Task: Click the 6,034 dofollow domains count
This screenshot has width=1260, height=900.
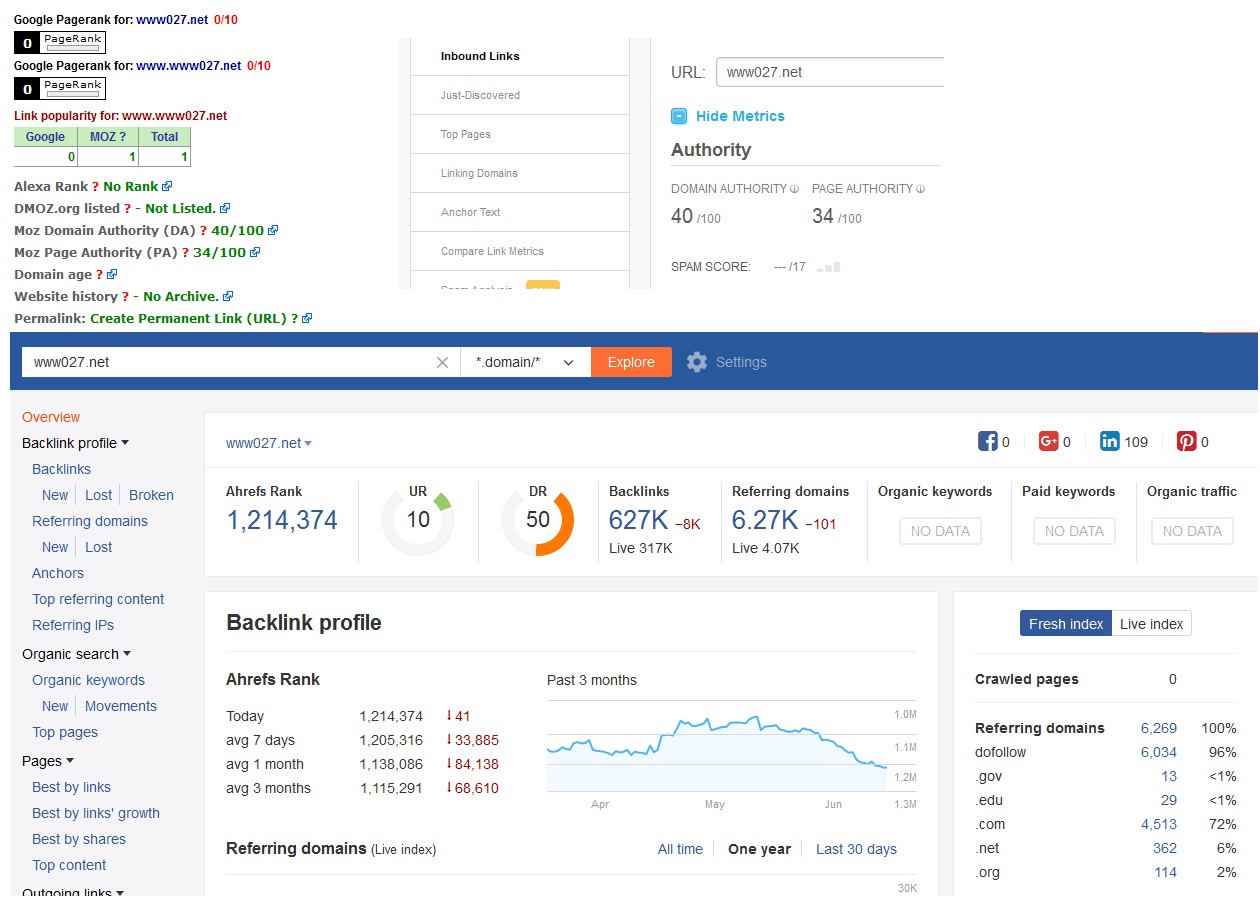Action: coord(1159,752)
